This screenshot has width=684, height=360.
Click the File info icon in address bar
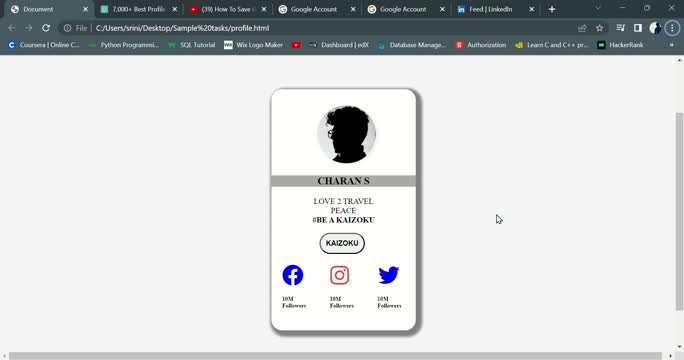click(x=67, y=28)
